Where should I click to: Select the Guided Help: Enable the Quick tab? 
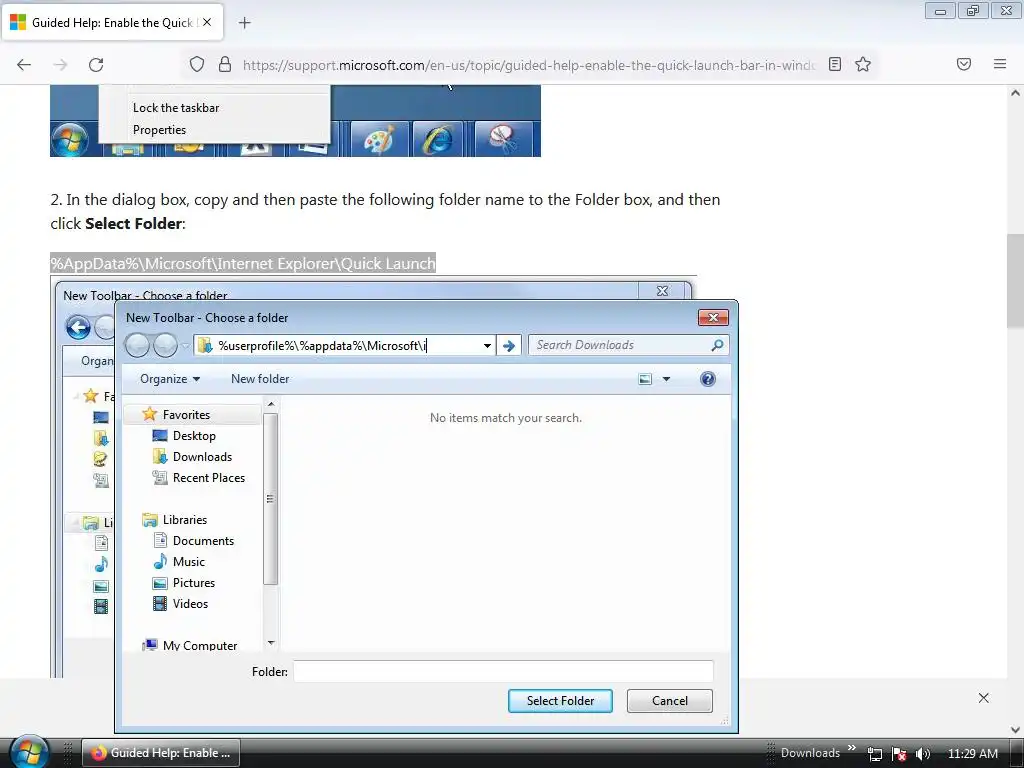pyautogui.click(x=112, y=22)
